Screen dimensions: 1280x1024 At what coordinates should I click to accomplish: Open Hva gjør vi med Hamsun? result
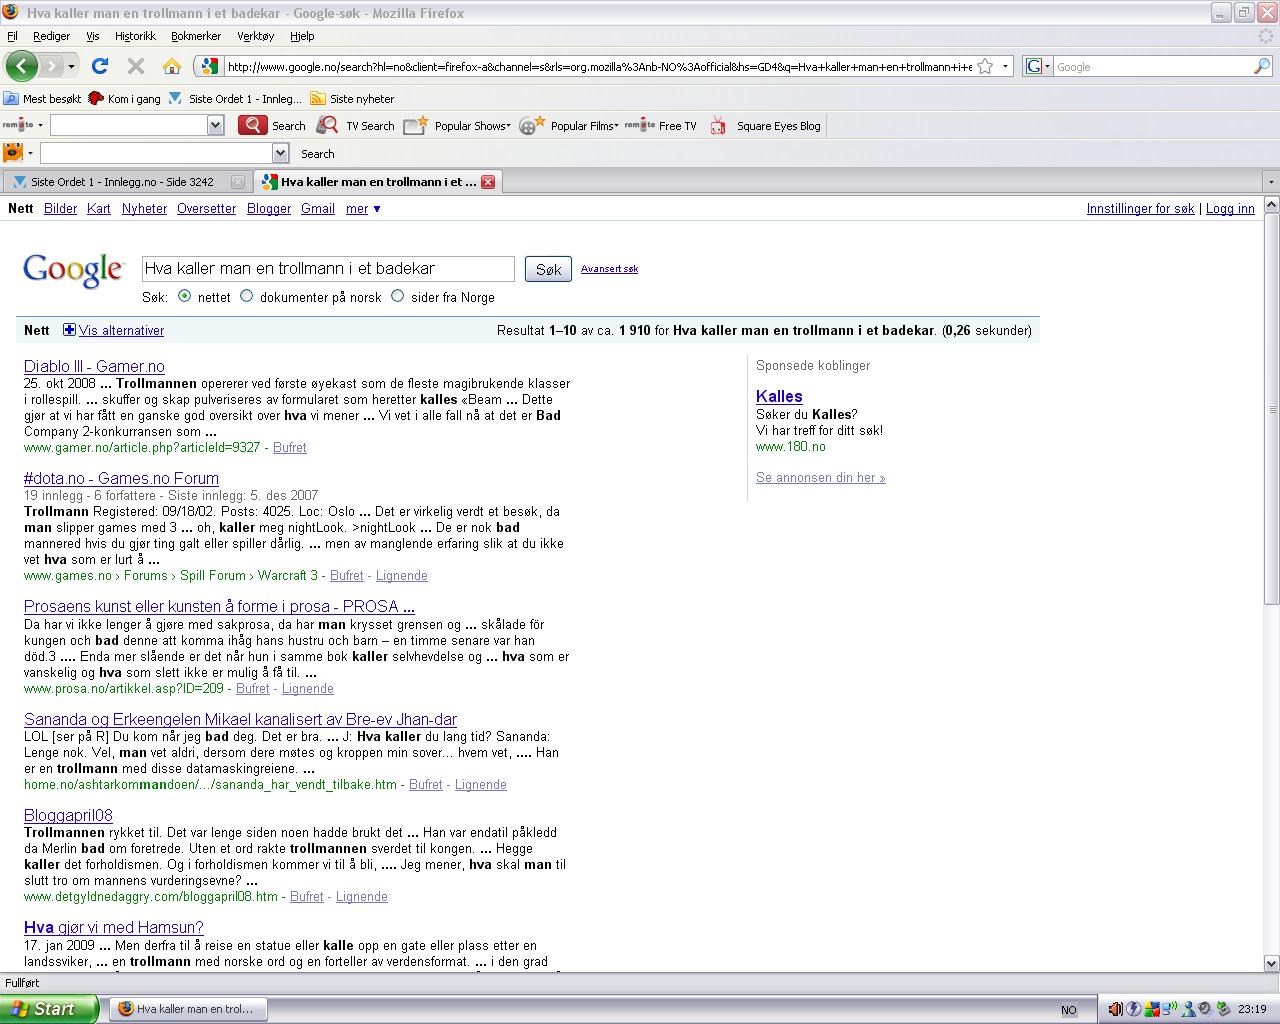click(x=113, y=927)
